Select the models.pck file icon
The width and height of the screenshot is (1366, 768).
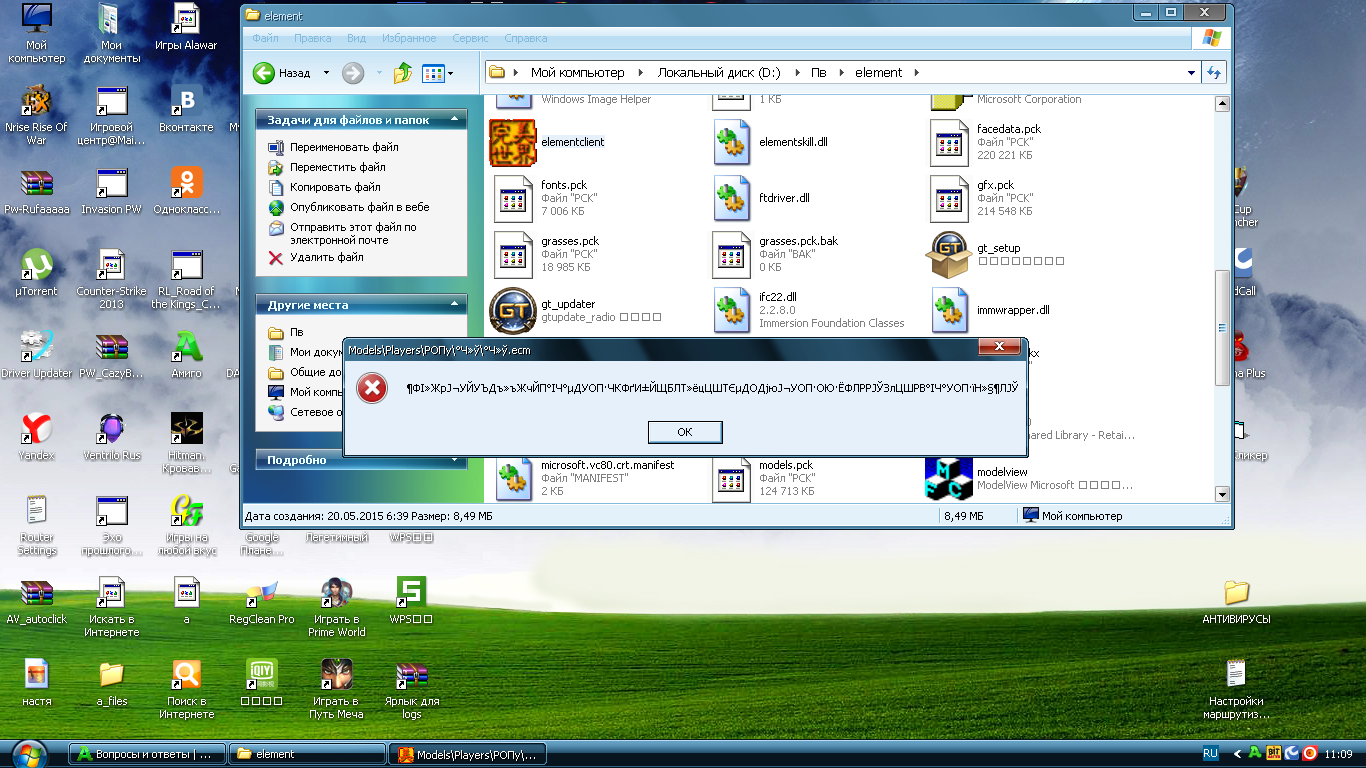tap(732, 479)
